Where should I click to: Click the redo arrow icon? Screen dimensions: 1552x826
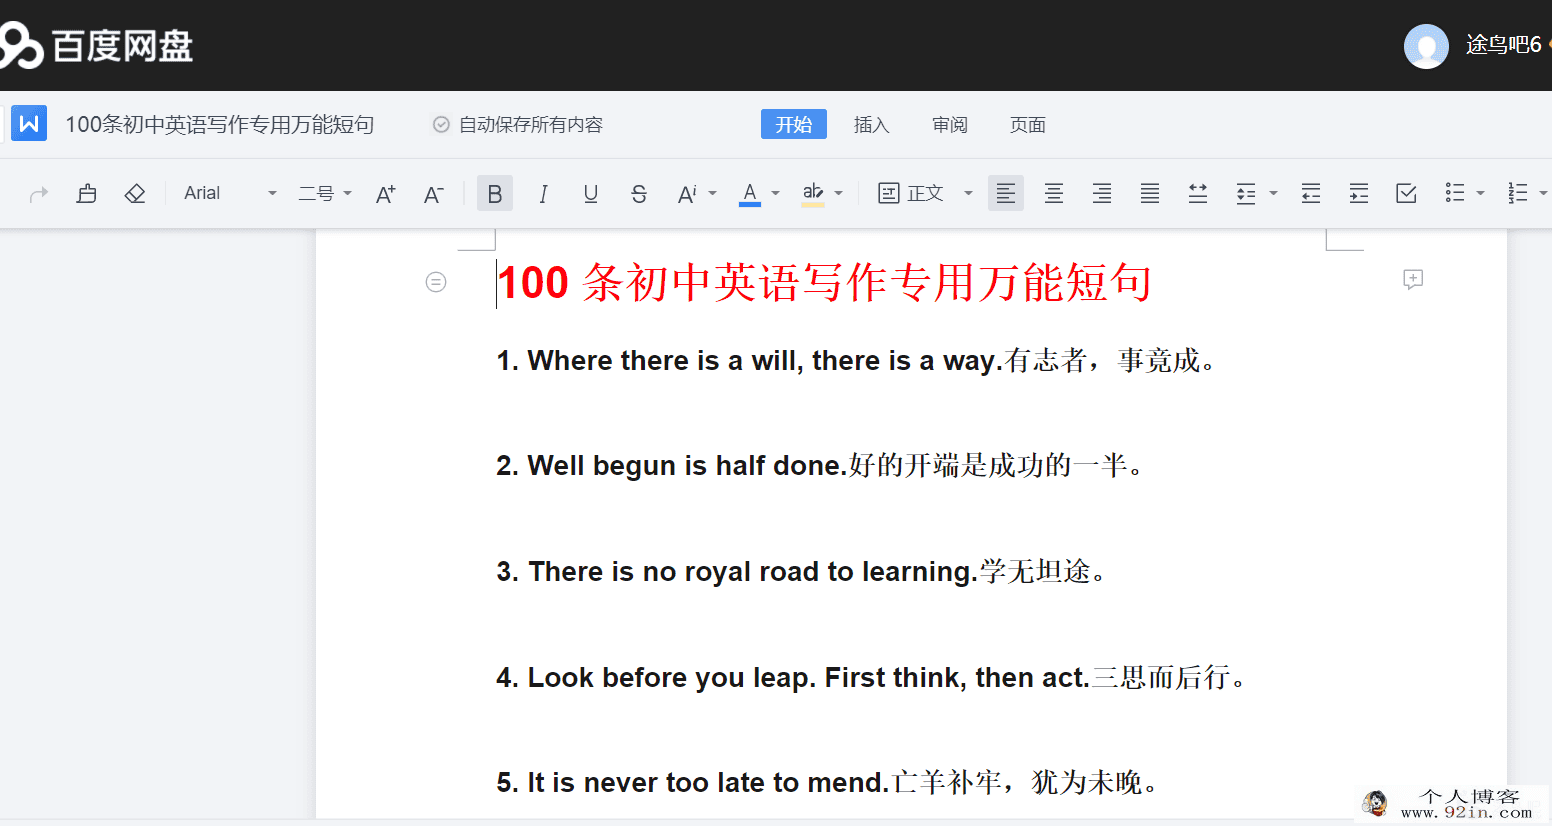click(39, 194)
